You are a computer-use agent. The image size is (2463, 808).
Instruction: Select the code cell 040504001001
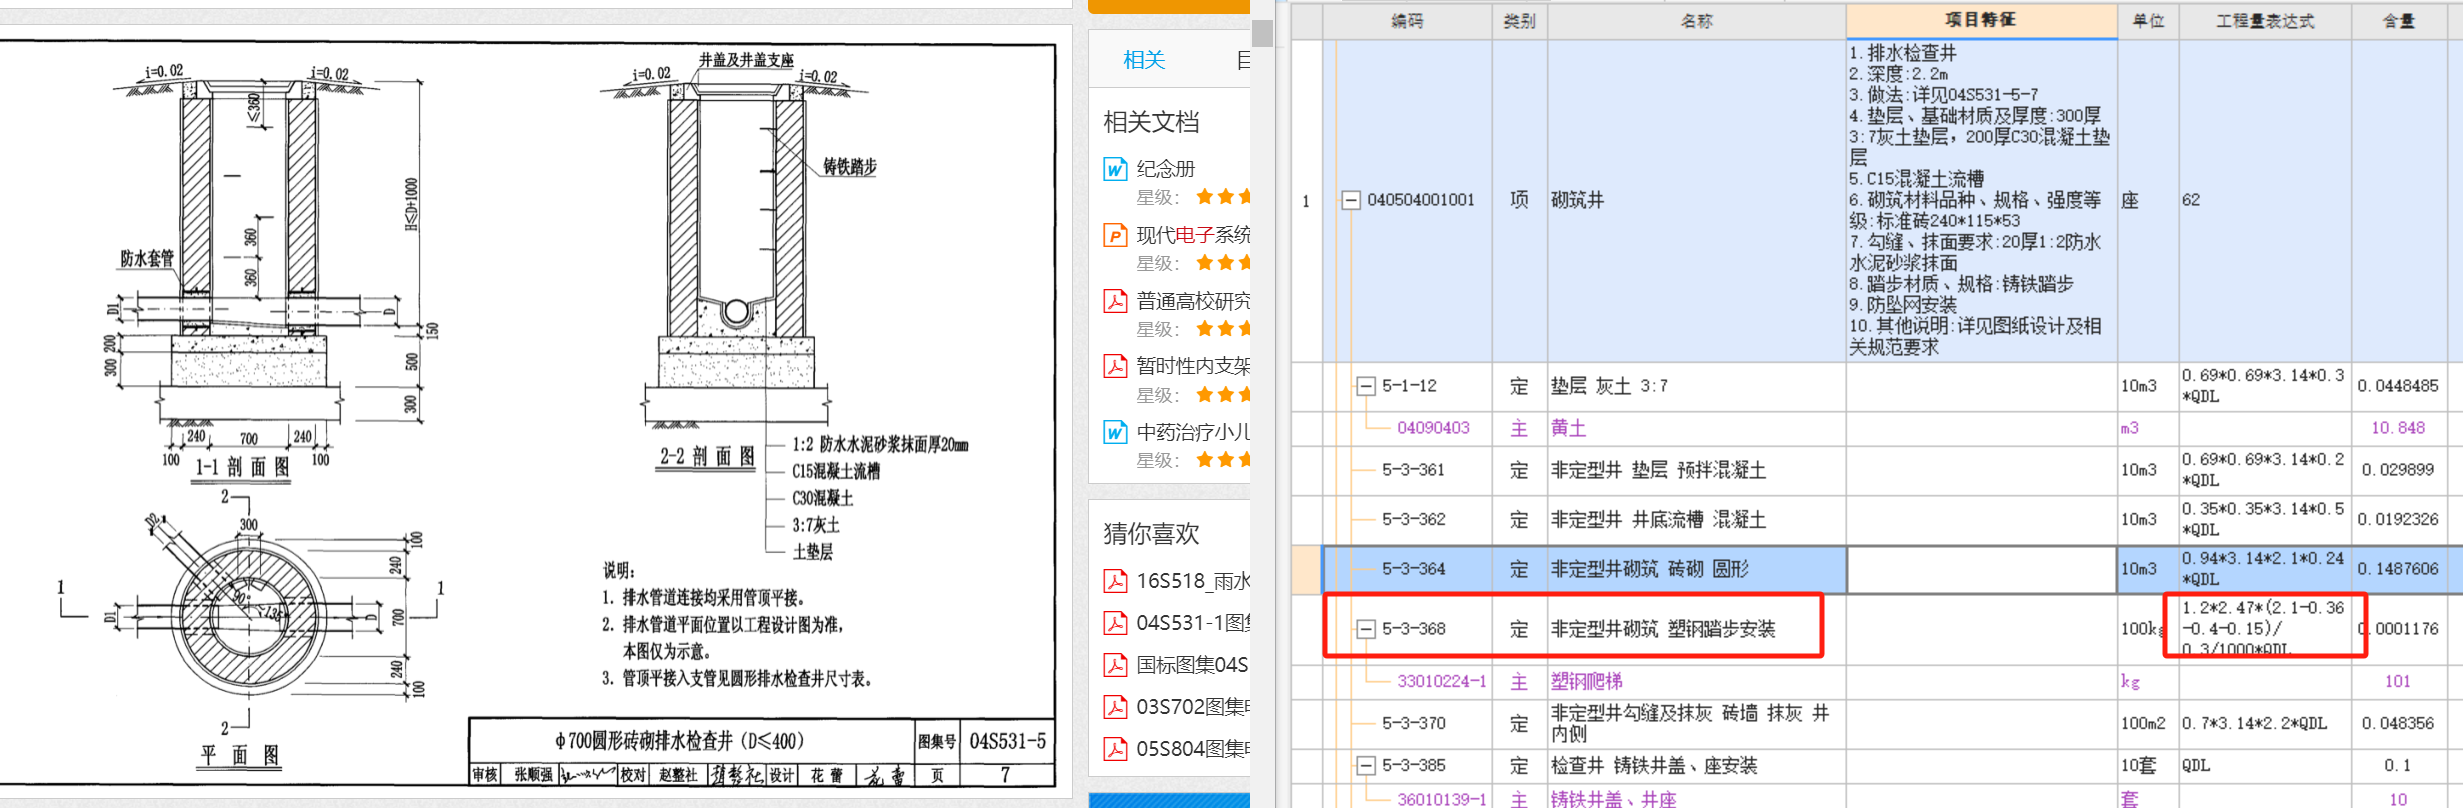coord(1421,200)
